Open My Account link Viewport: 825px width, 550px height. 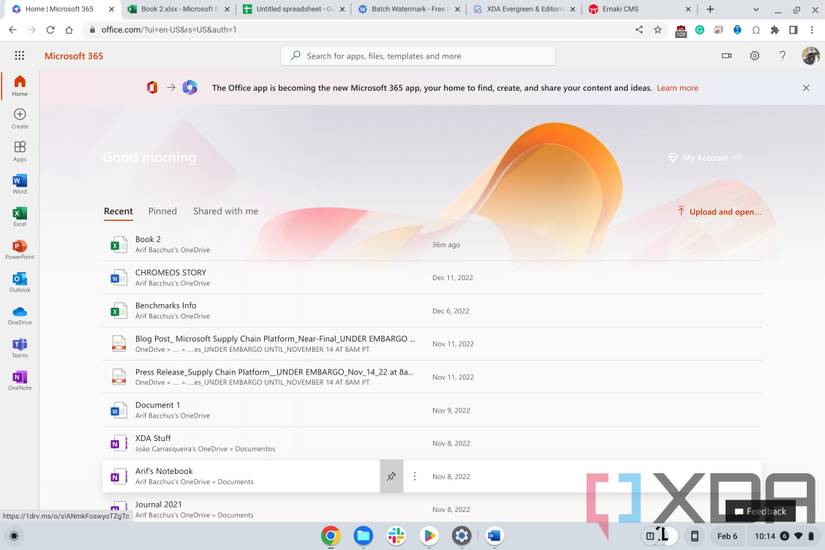(705, 157)
